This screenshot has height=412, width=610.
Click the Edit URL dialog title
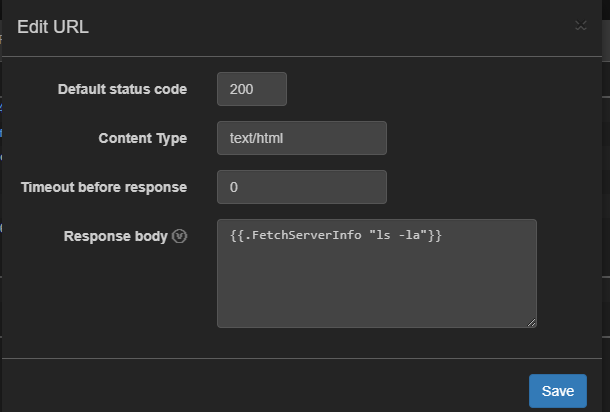coord(53,27)
